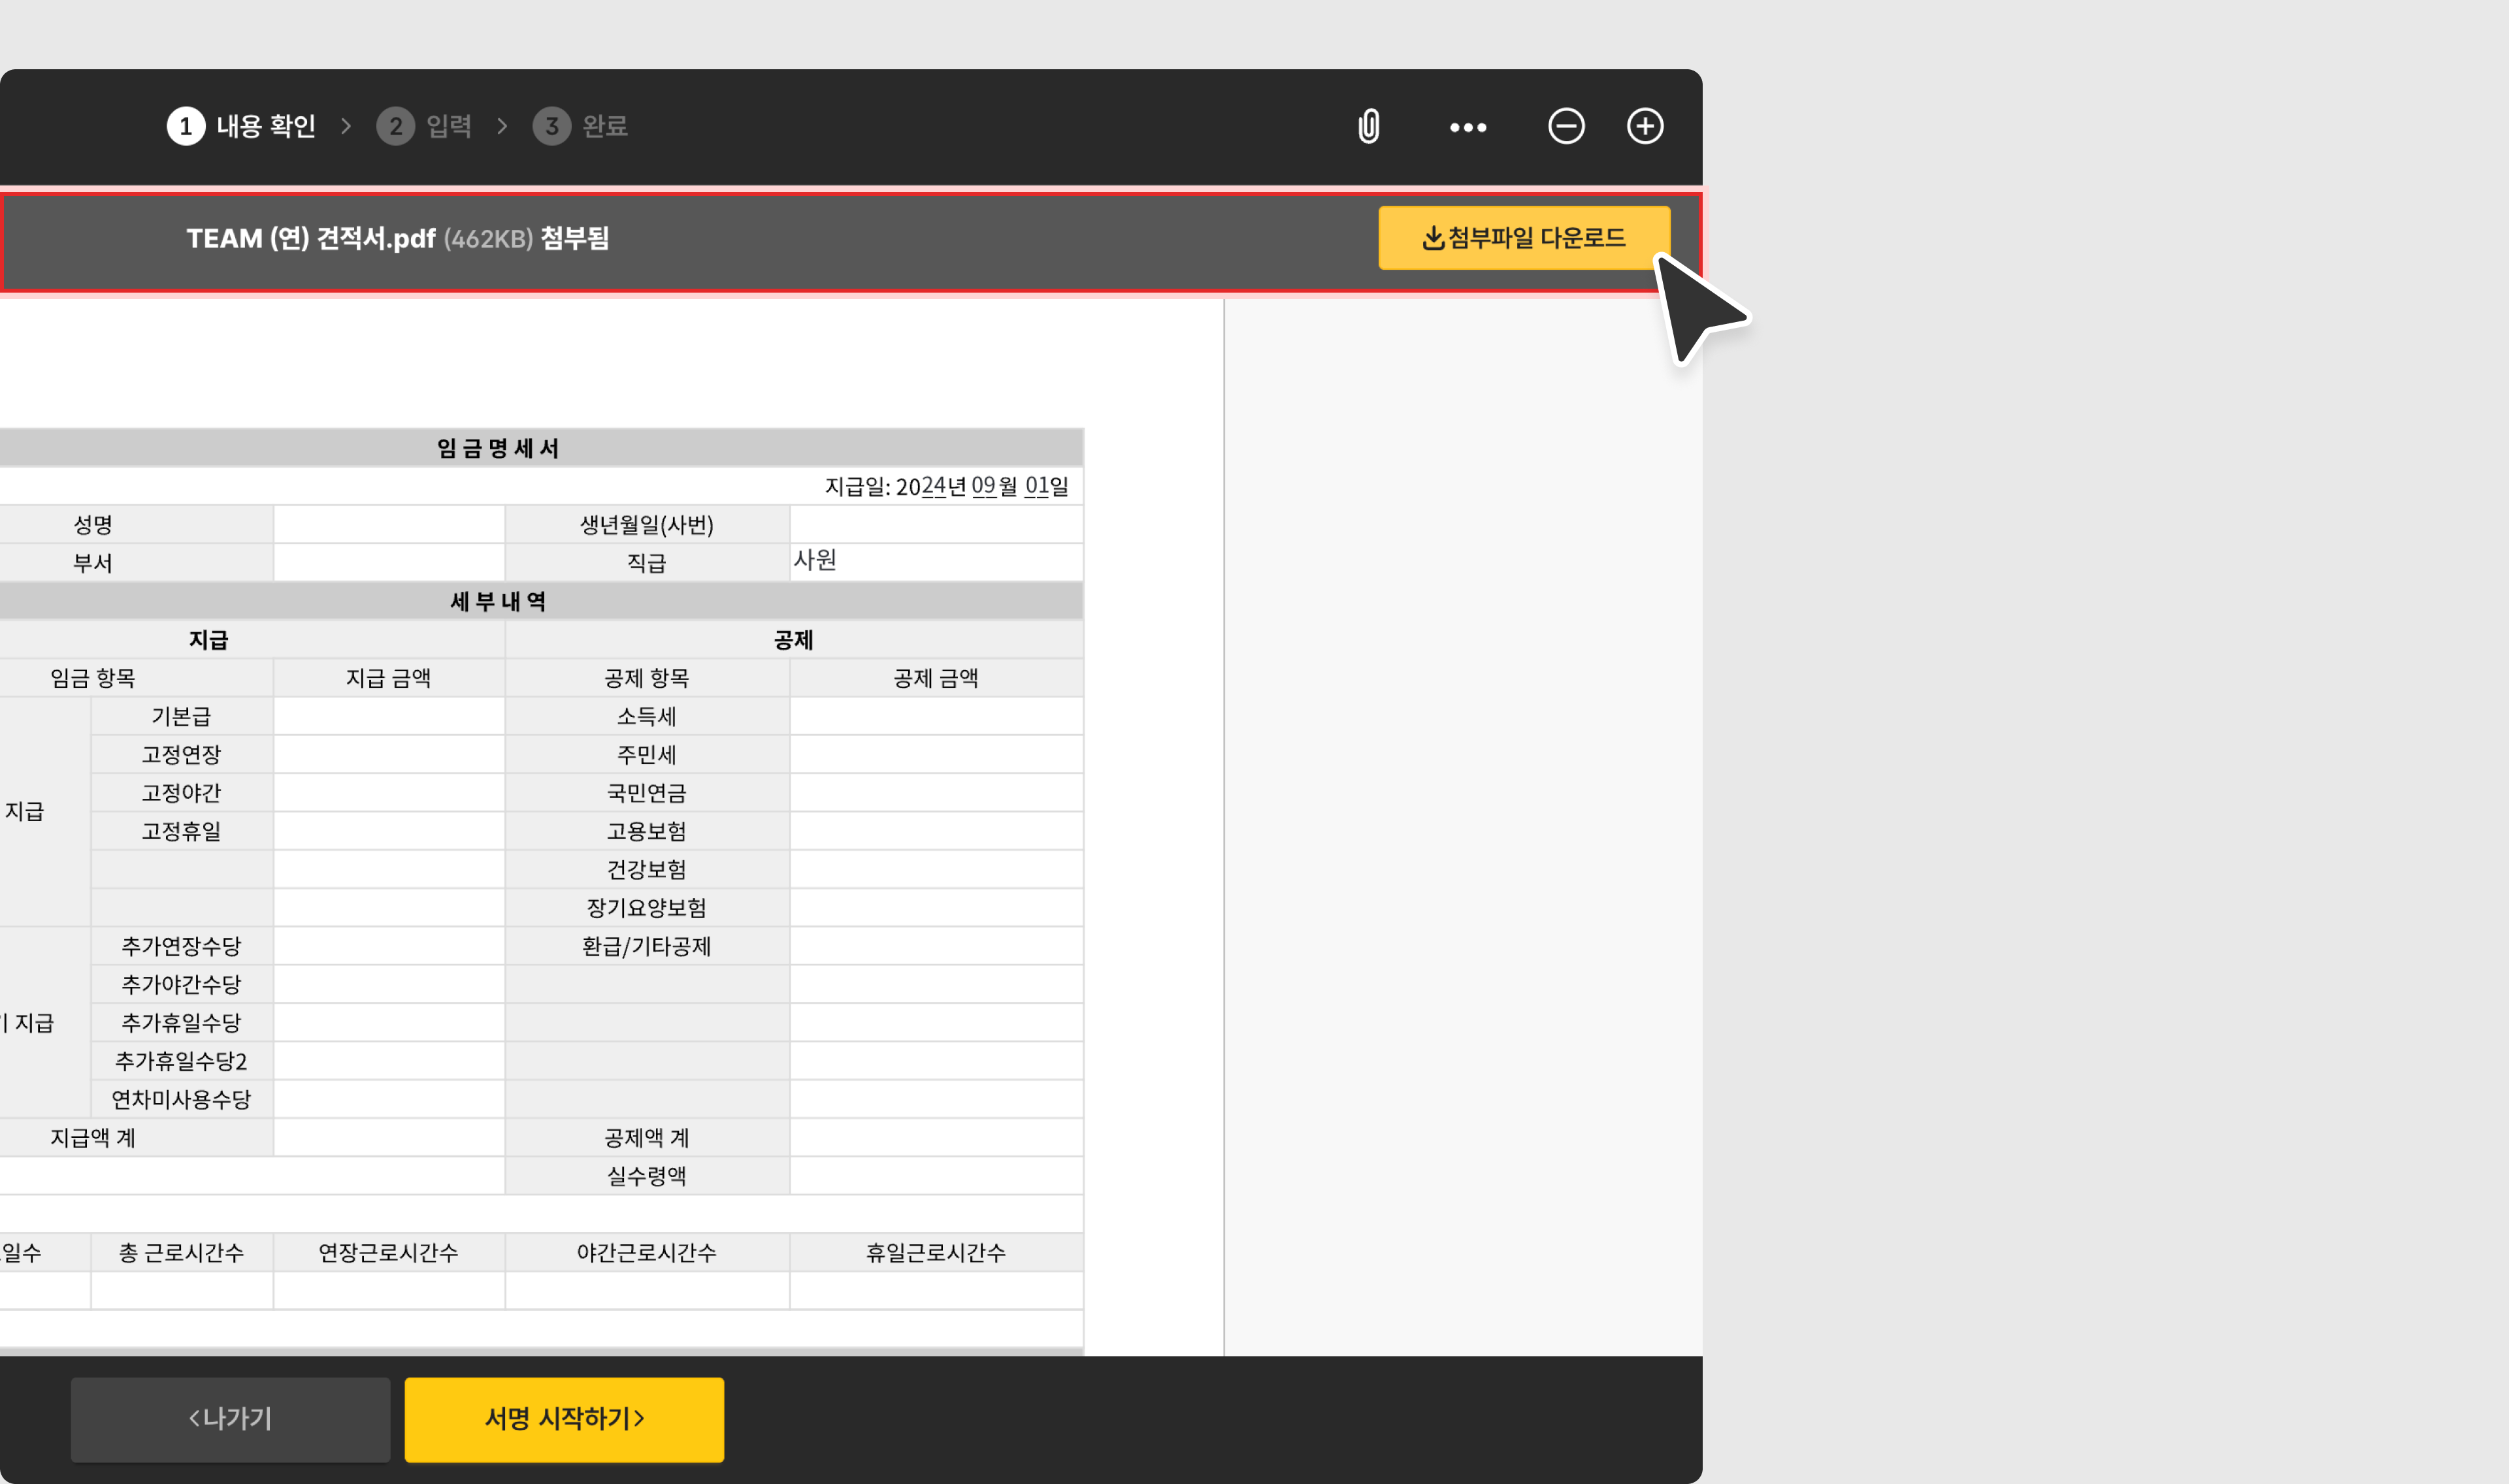Select step 1 내용 확인

[x=242, y=126]
